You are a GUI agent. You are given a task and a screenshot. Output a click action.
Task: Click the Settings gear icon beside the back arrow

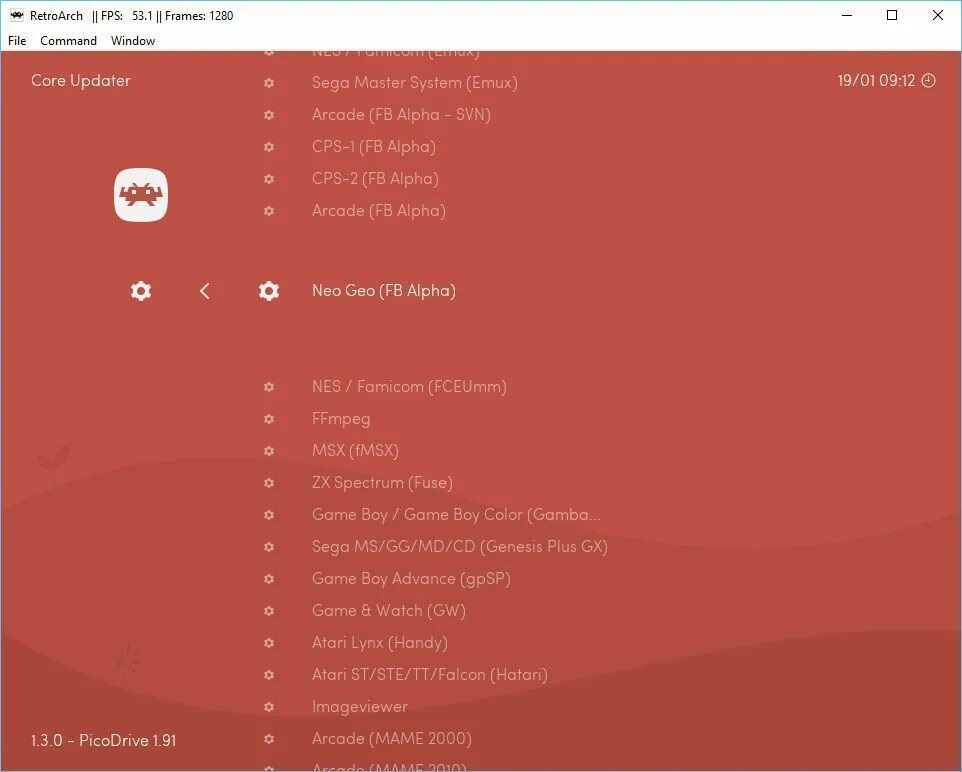(140, 291)
